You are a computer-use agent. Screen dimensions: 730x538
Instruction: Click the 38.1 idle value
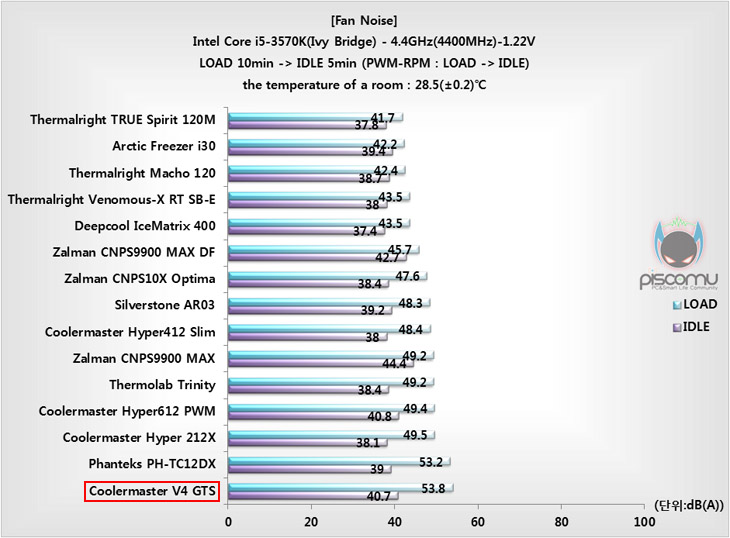pos(368,443)
